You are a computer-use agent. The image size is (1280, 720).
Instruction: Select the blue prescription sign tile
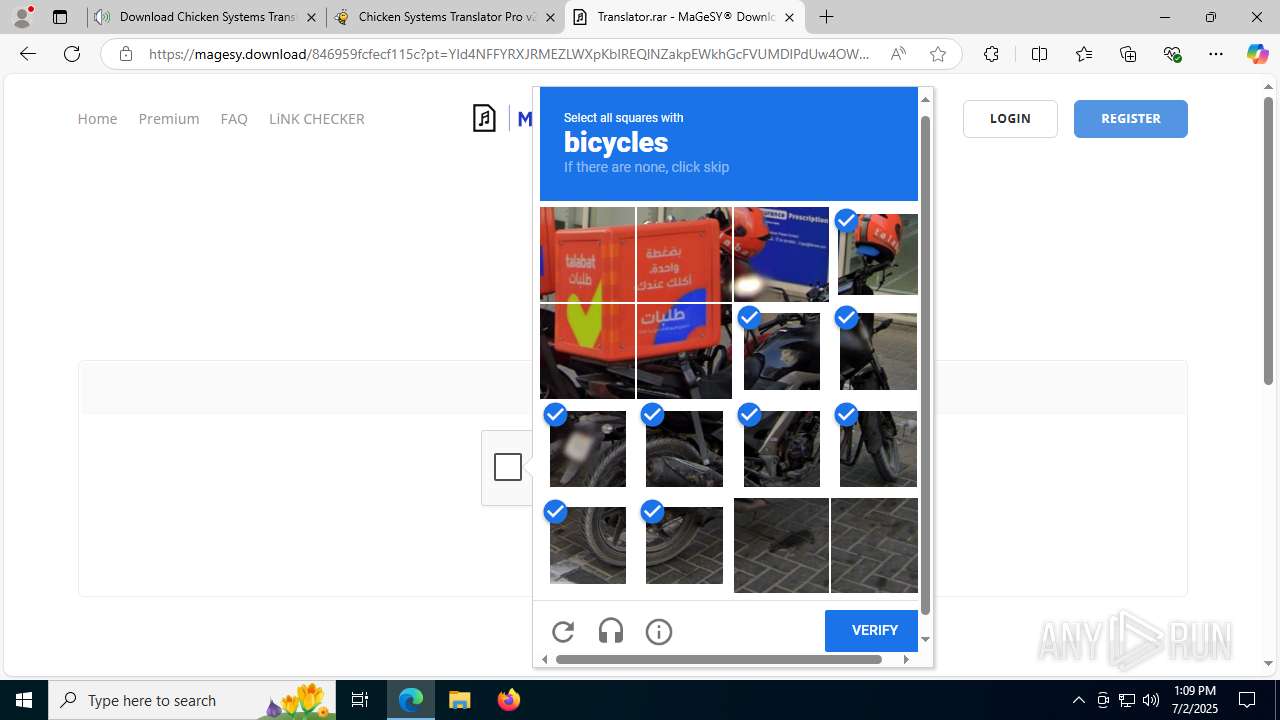(x=781, y=254)
